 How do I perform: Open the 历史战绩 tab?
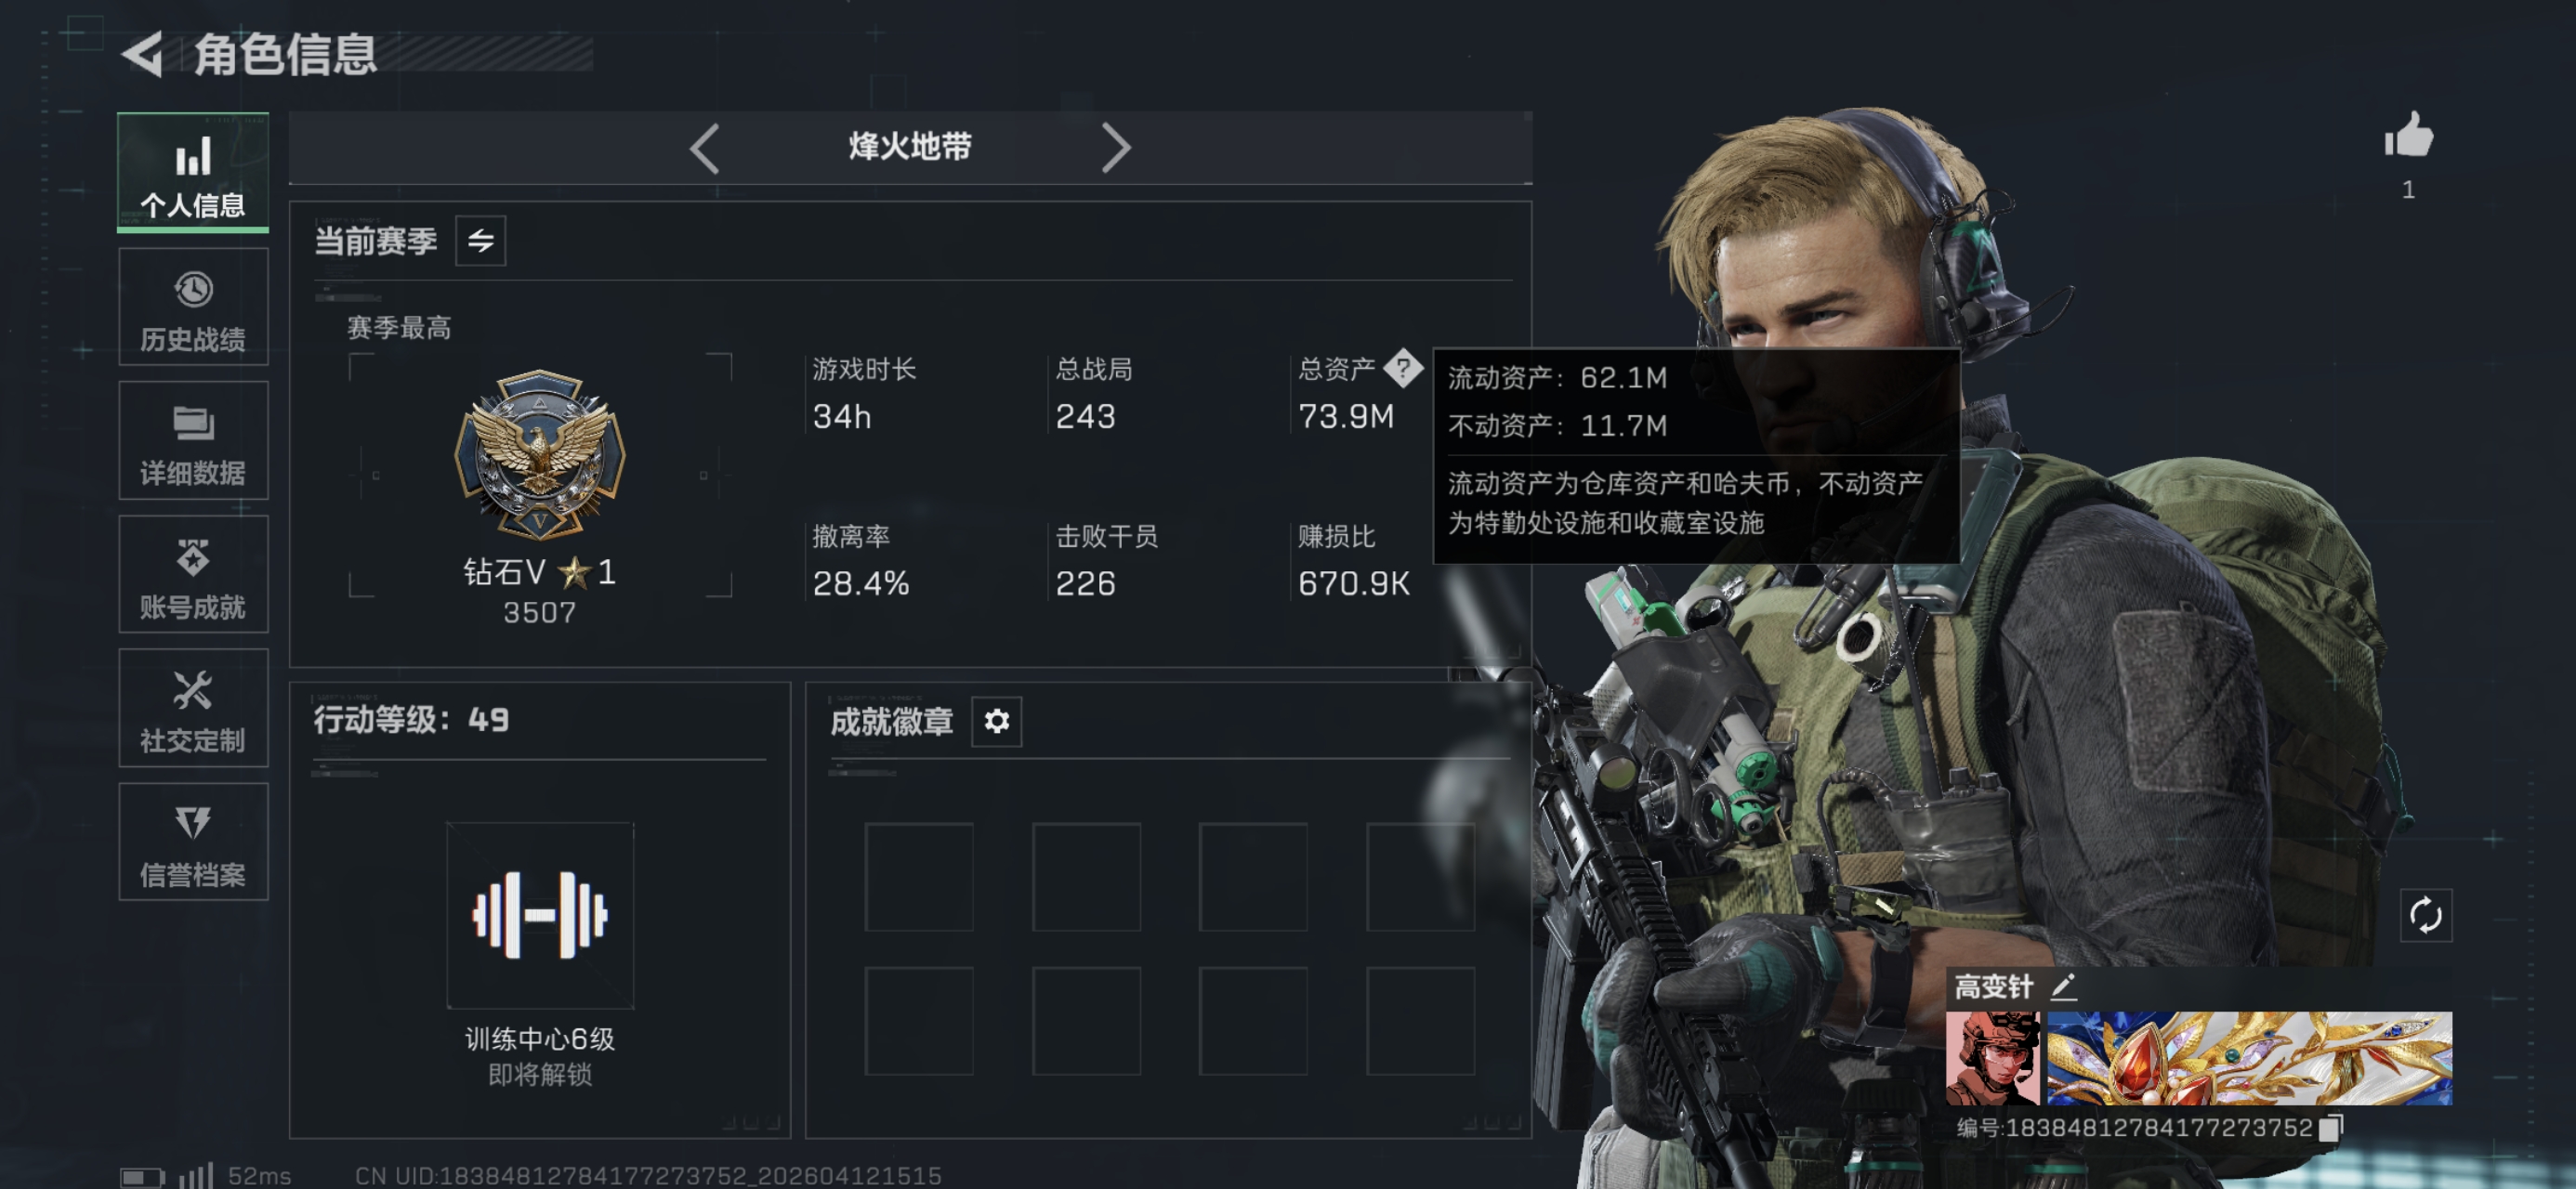[193, 307]
